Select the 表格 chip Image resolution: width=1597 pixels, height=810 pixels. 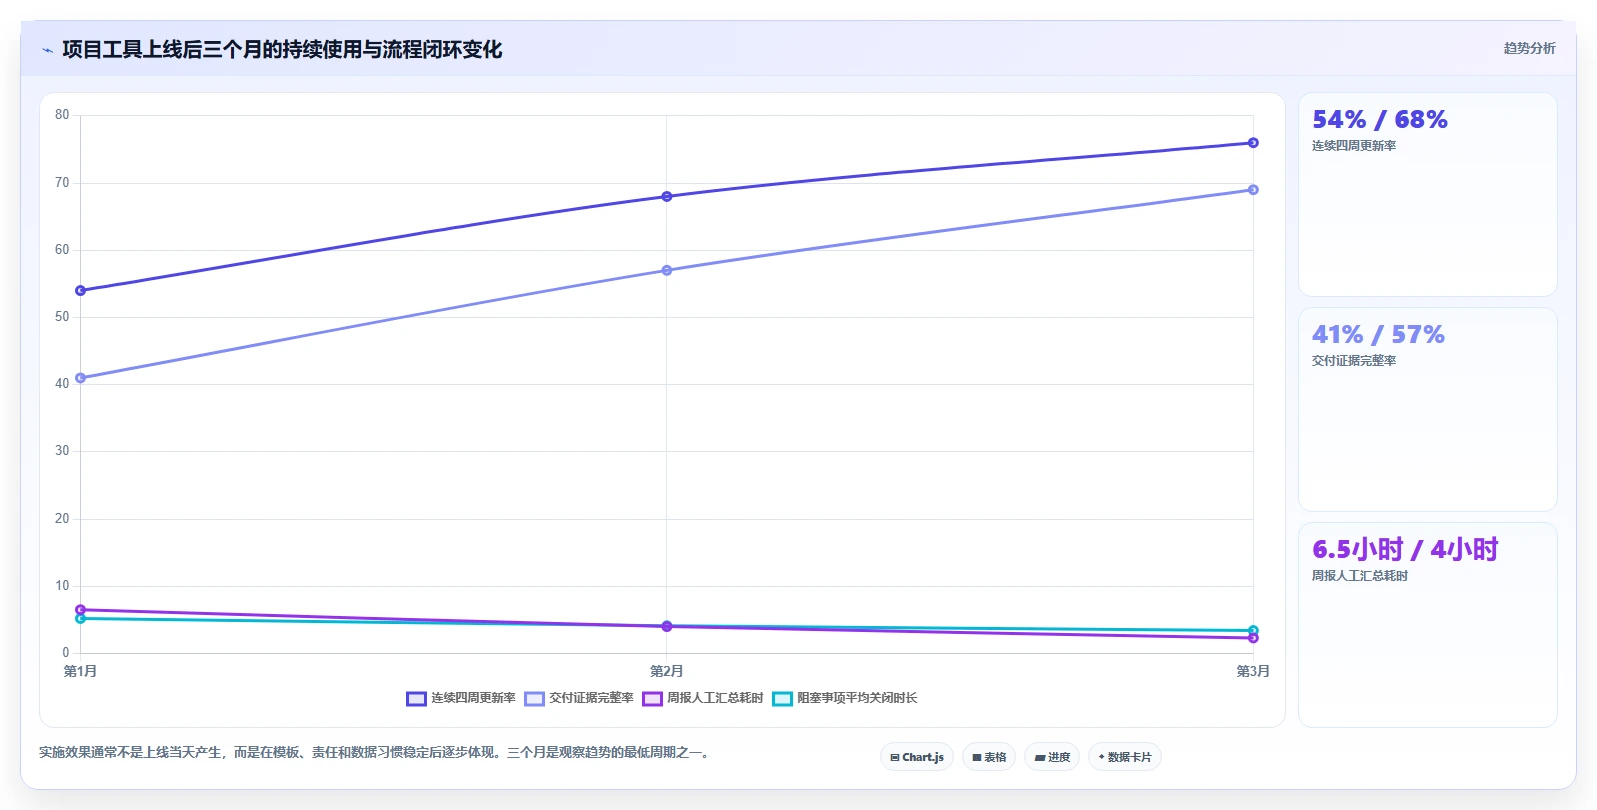(989, 757)
